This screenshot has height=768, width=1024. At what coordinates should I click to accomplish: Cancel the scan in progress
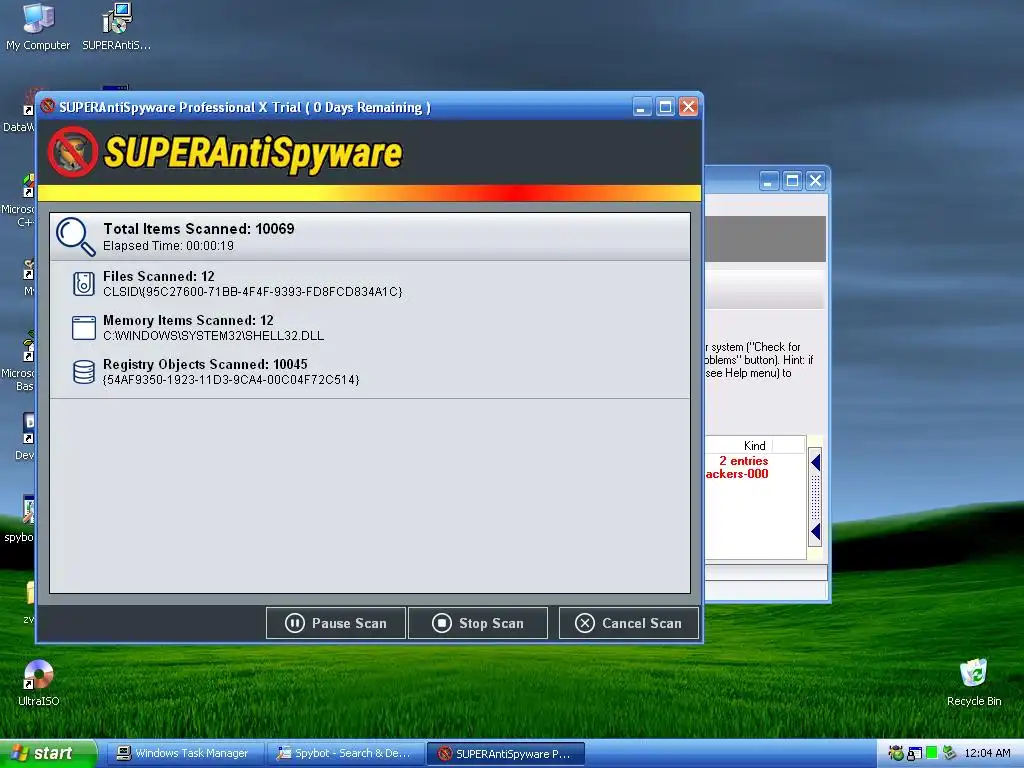coord(628,623)
